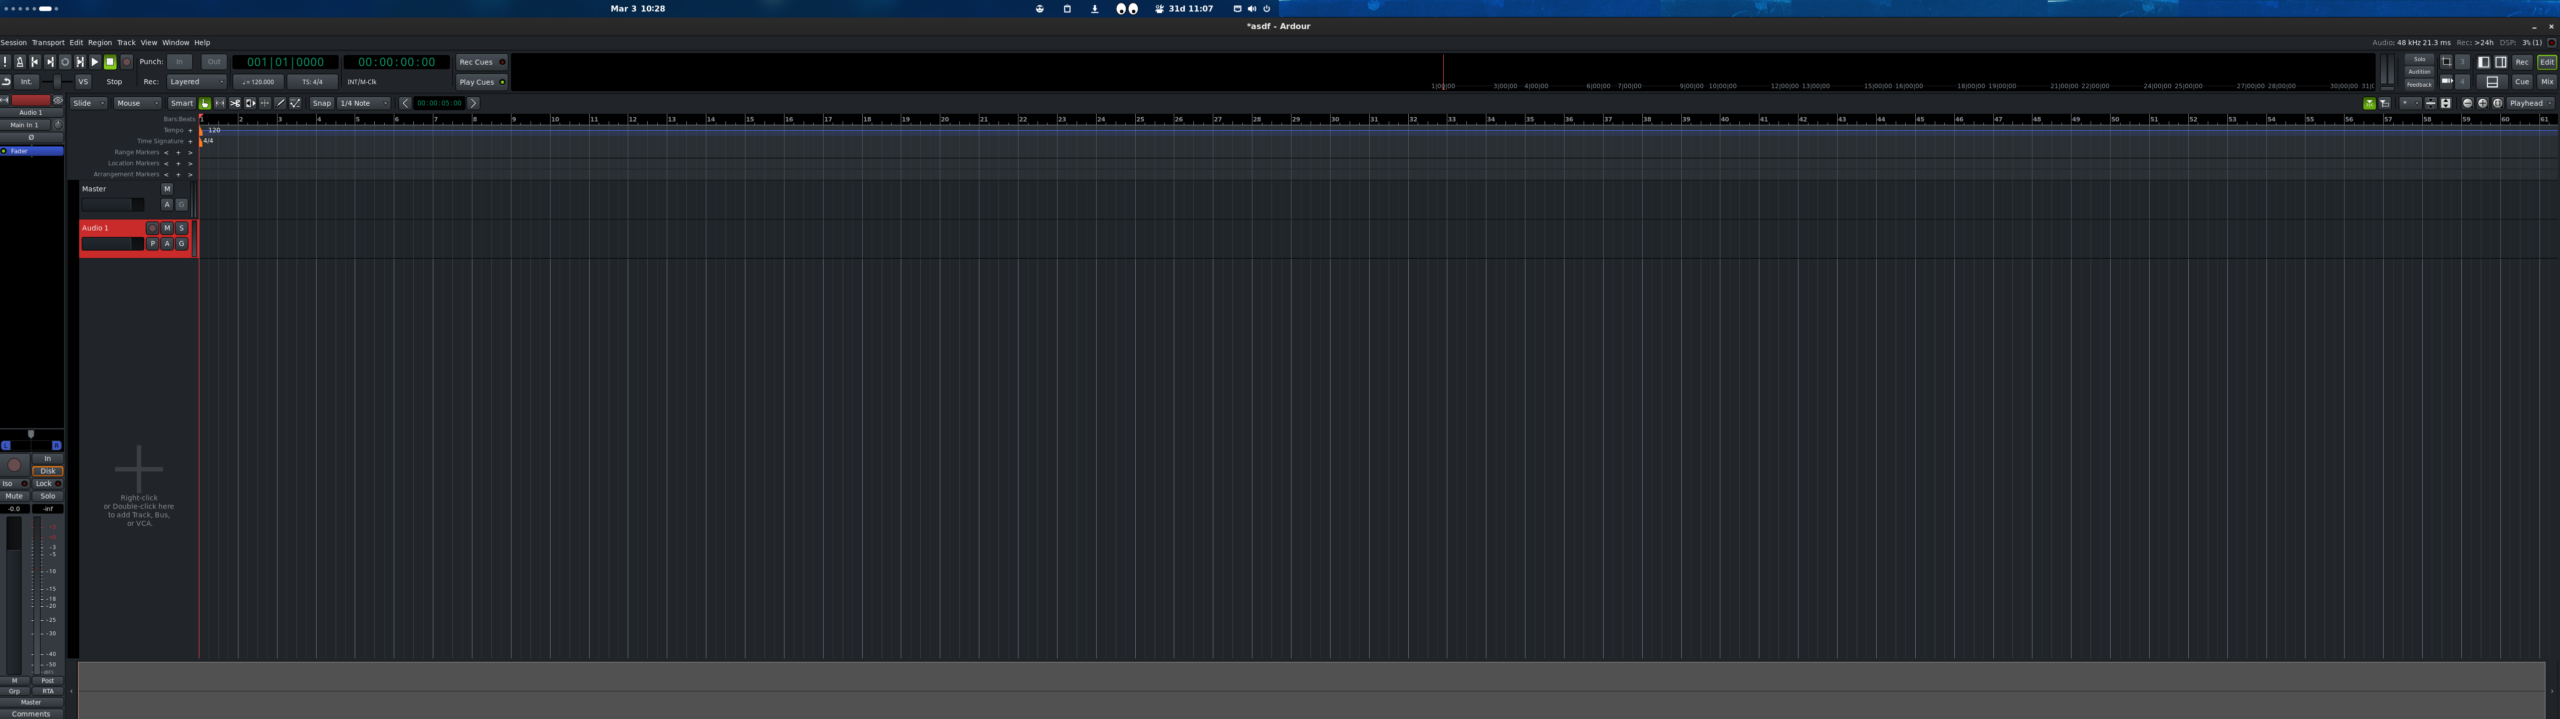The height and width of the screenshot is (719, 2560).
Task: Open Main In 1 input selector
Action: (x=25, y=125)
